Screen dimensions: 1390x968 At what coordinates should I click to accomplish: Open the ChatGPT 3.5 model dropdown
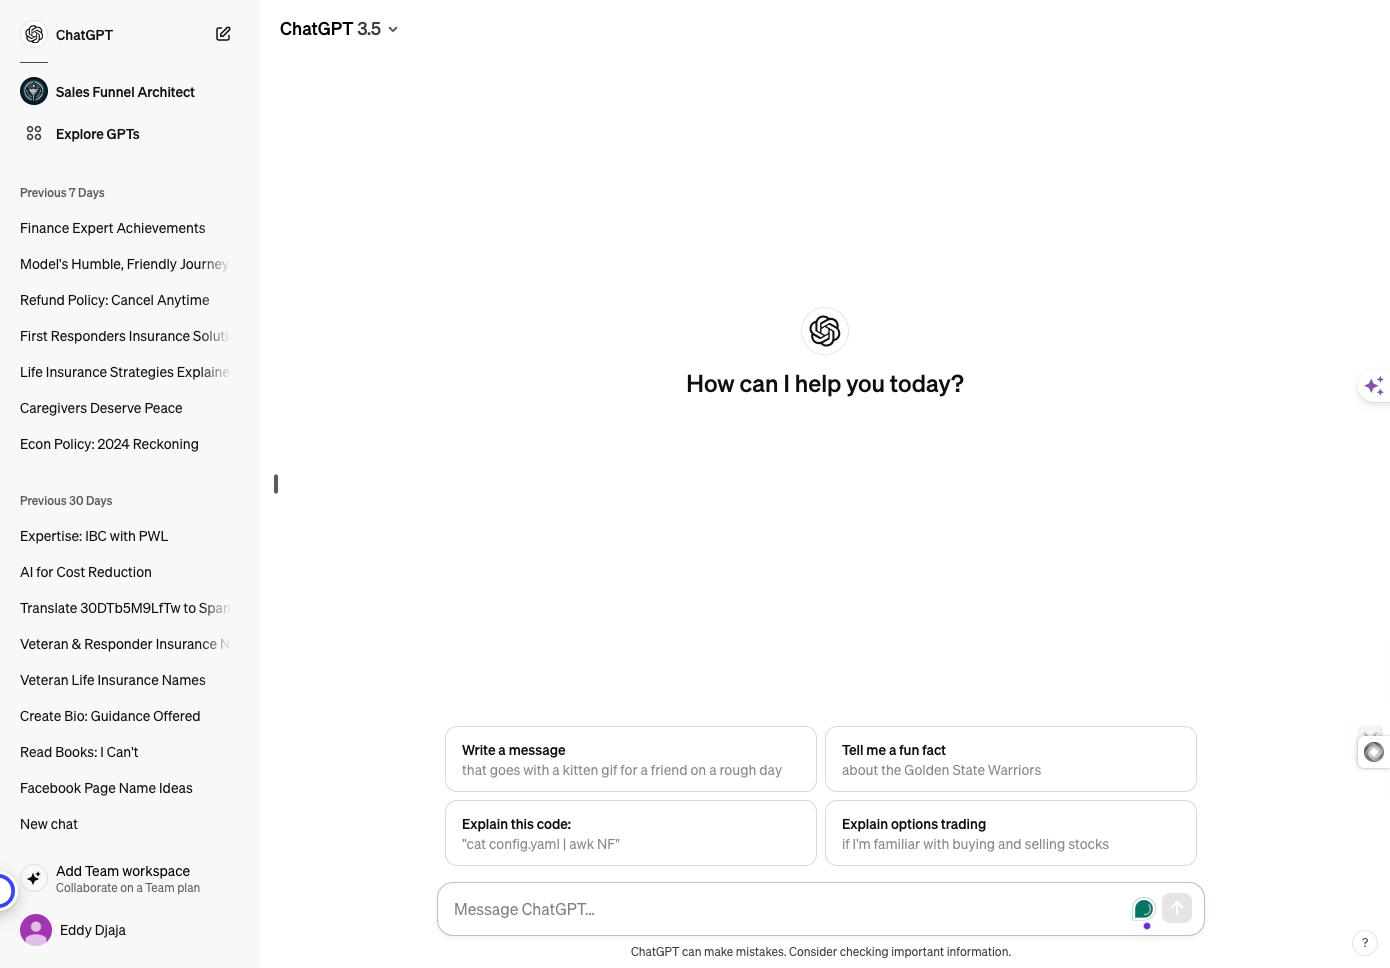coord(339,29)
